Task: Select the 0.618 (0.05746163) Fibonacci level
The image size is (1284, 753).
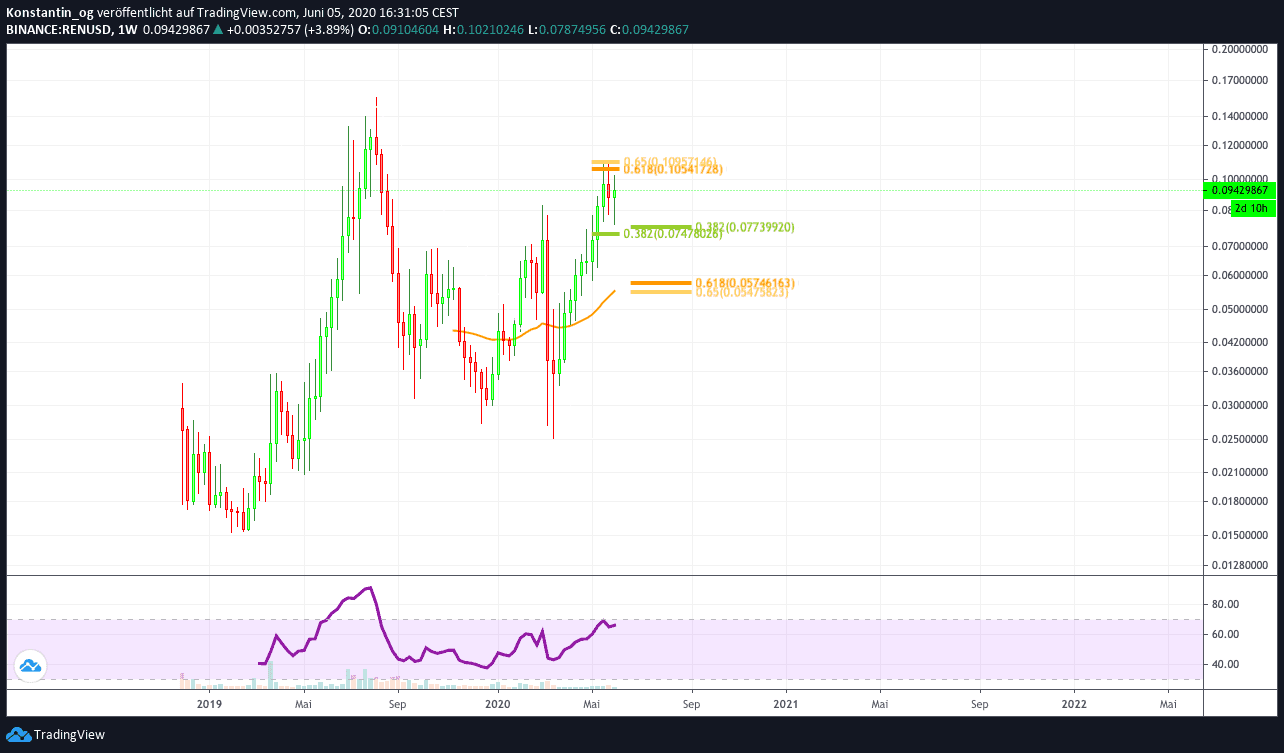Action: 660,283
